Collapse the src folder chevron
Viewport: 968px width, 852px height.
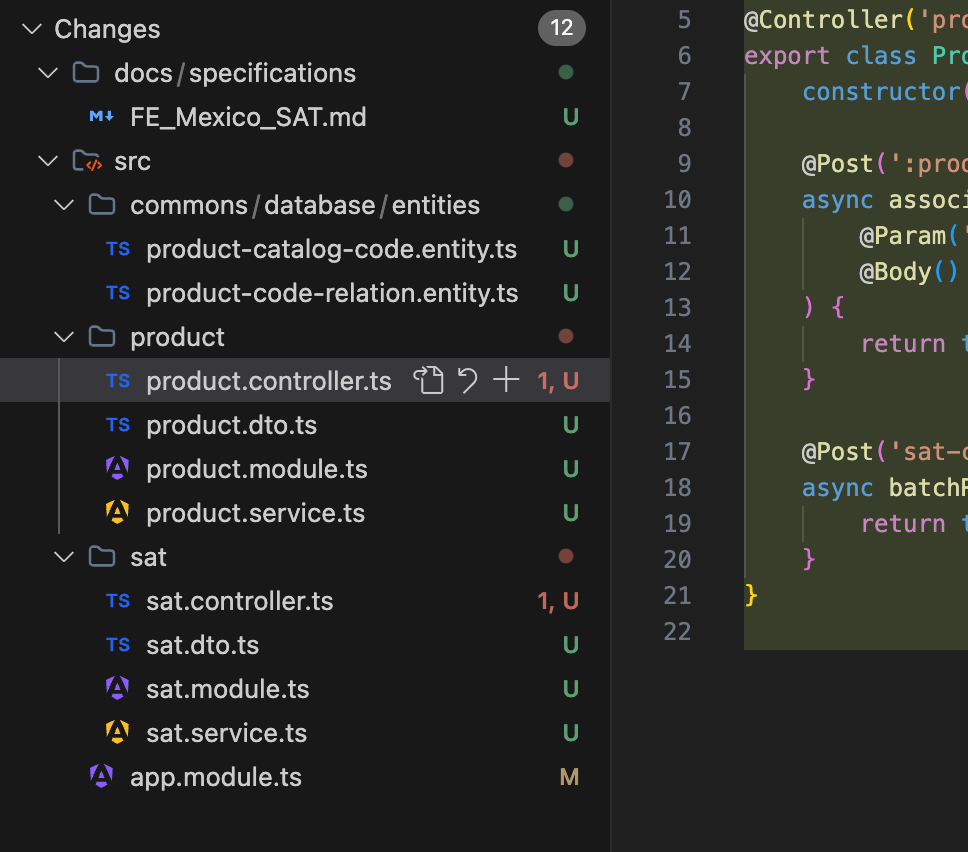[48, 161]
